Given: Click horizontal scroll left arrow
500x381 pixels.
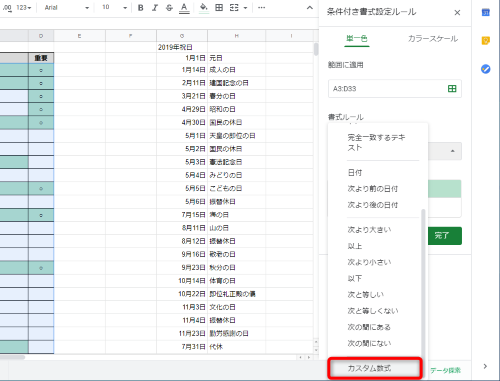Looking at the screenshot, I should coord(301,357).
